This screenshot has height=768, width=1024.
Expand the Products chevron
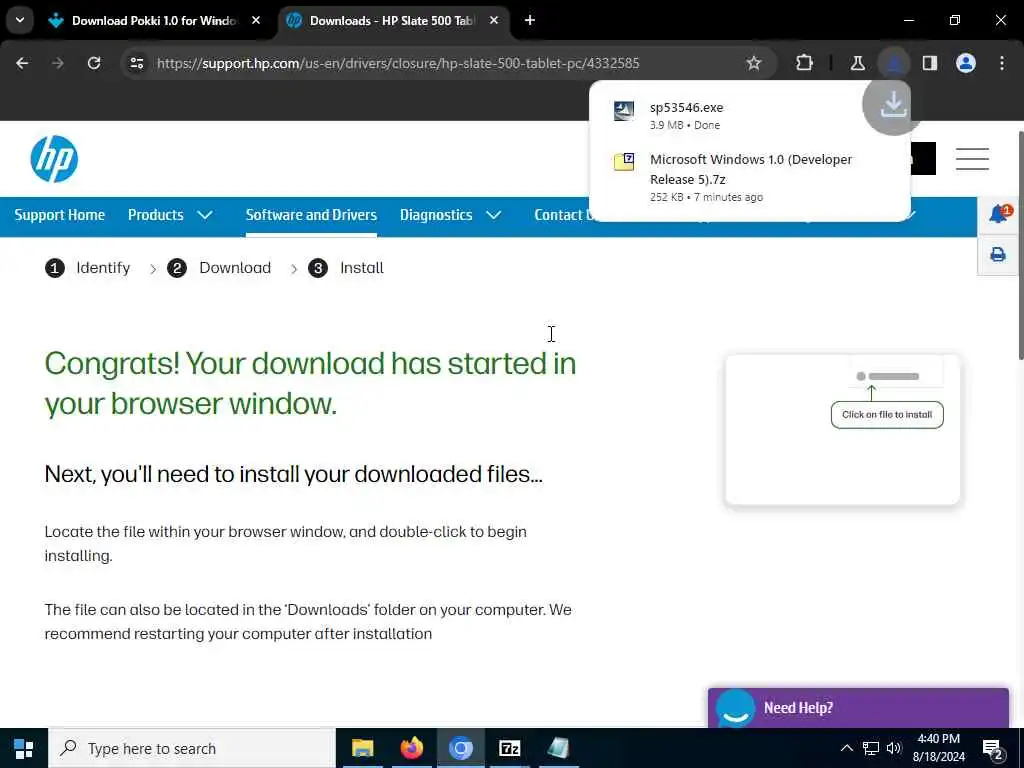pyautogui.click(x=204, y=215)
